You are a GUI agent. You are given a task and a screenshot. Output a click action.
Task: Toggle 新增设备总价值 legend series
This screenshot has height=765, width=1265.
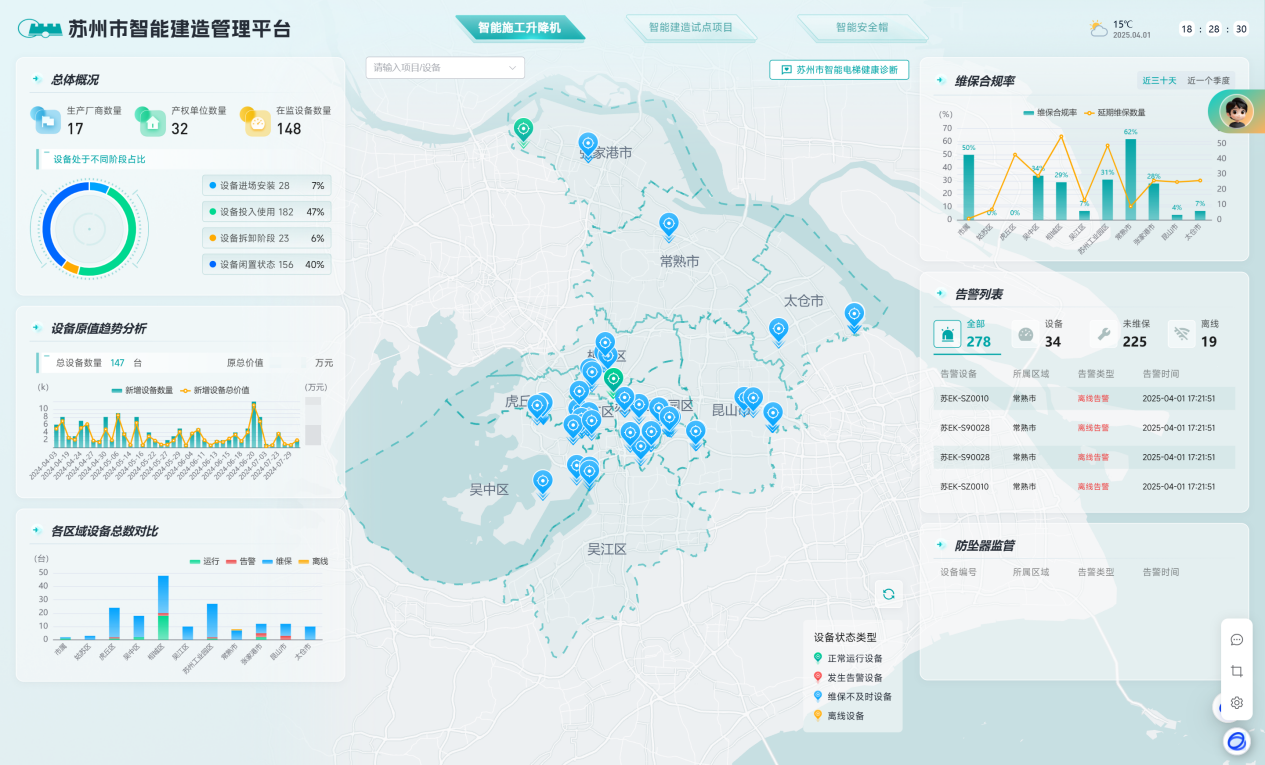[x=215, y=390]
